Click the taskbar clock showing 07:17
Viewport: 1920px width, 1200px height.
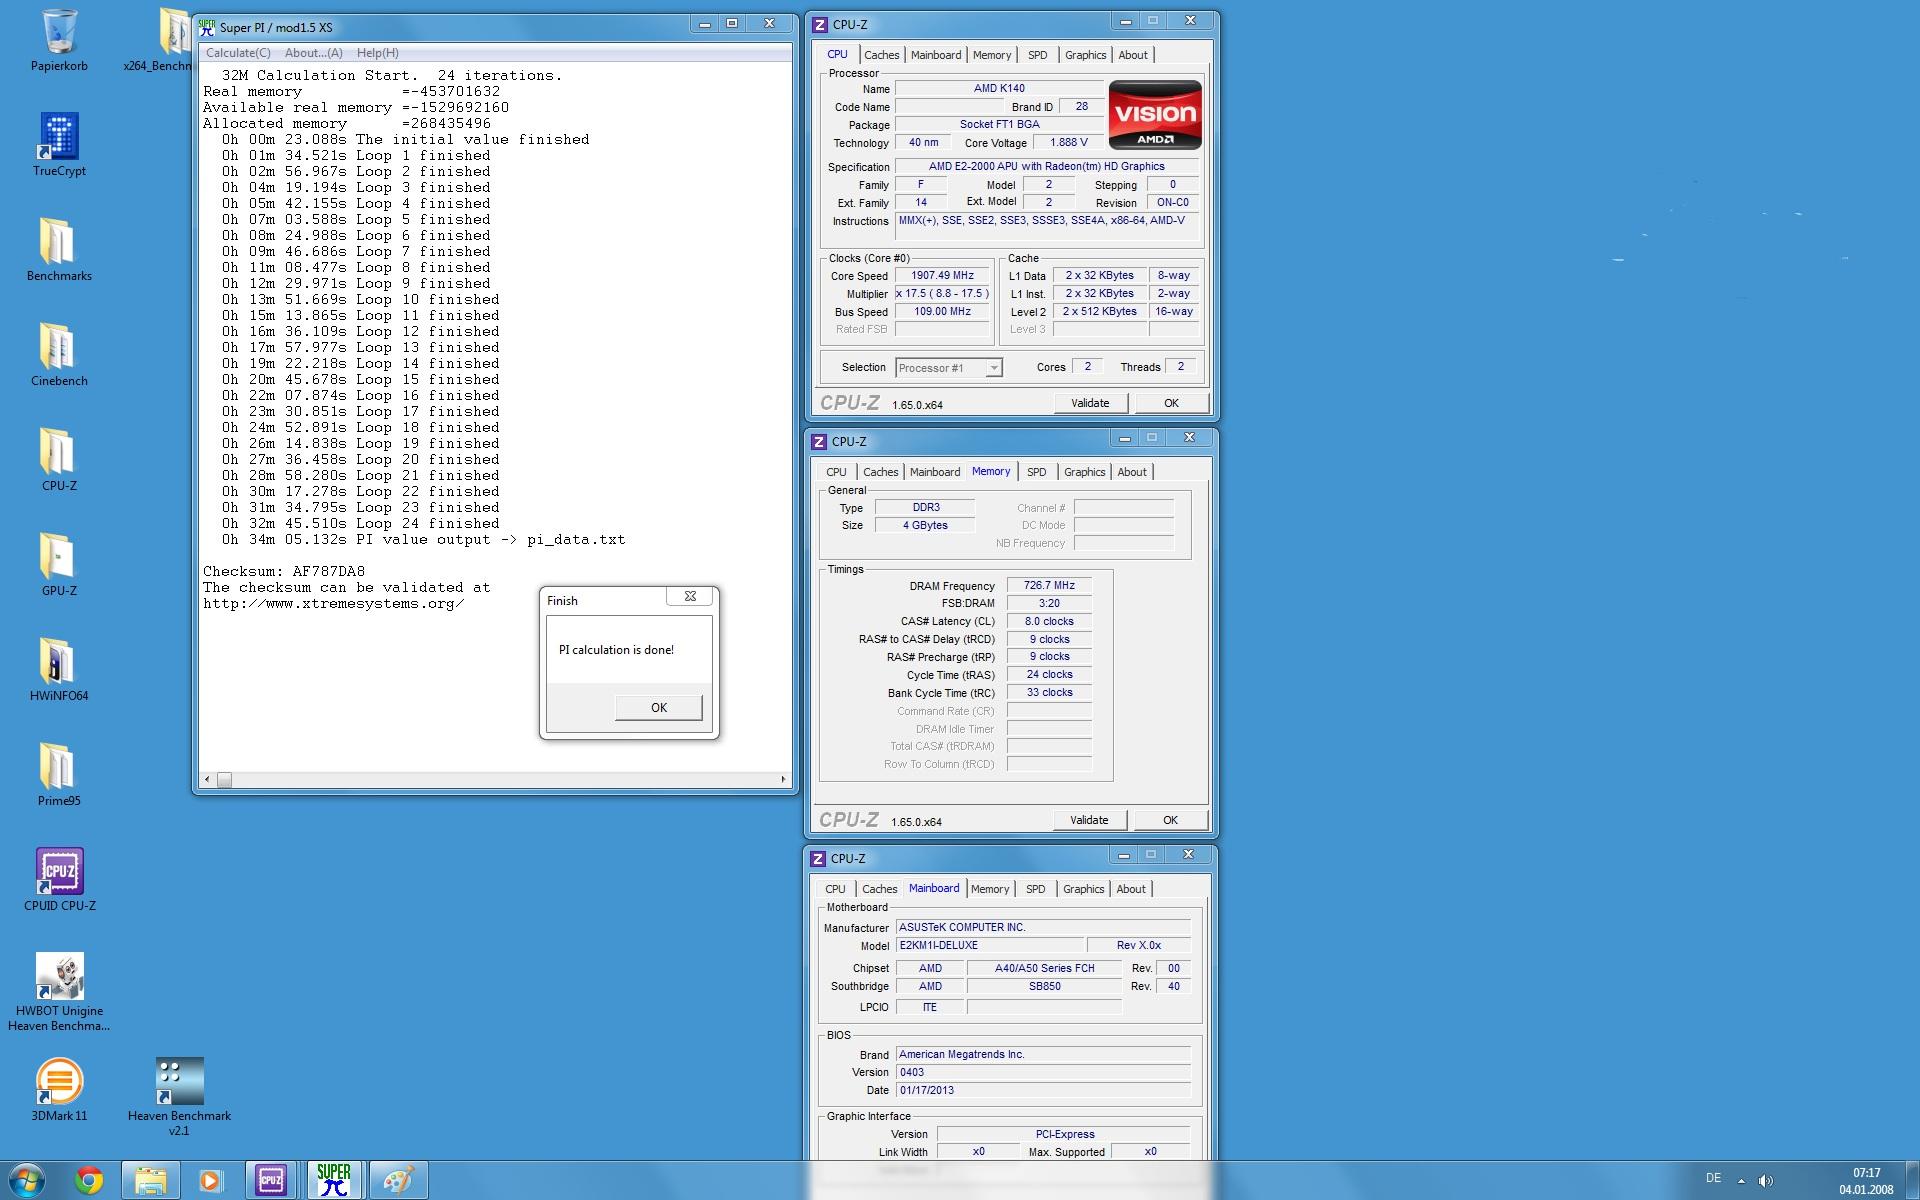click(1866, 1181)
